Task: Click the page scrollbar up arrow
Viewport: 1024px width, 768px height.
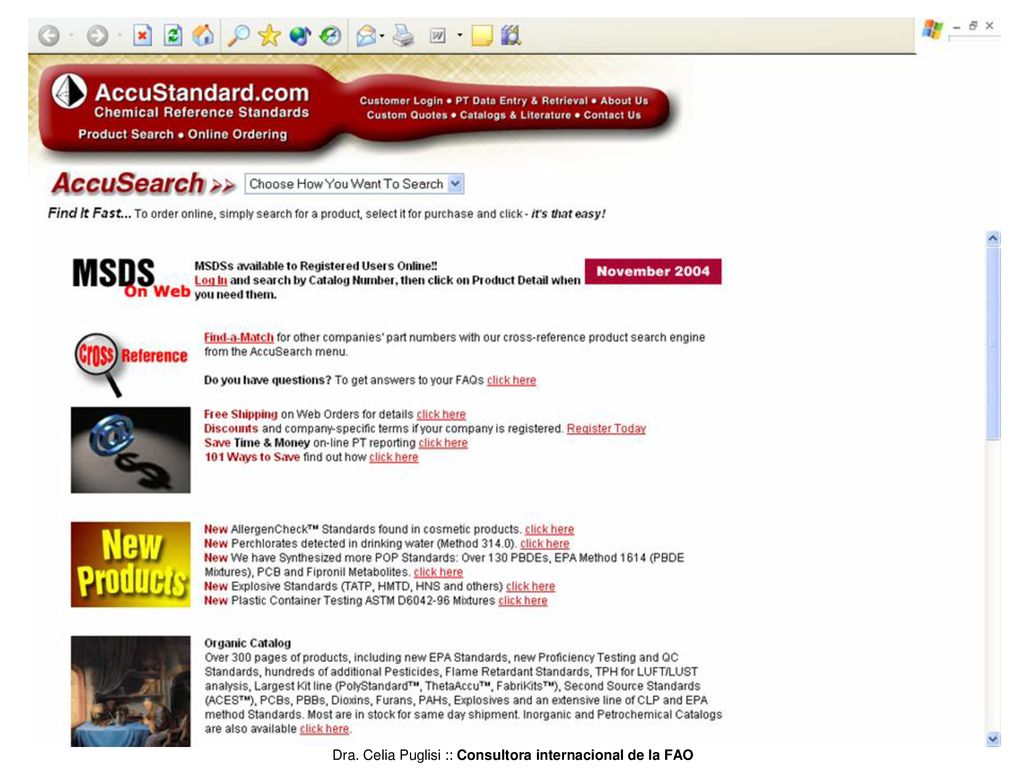Action: (993, 239)
